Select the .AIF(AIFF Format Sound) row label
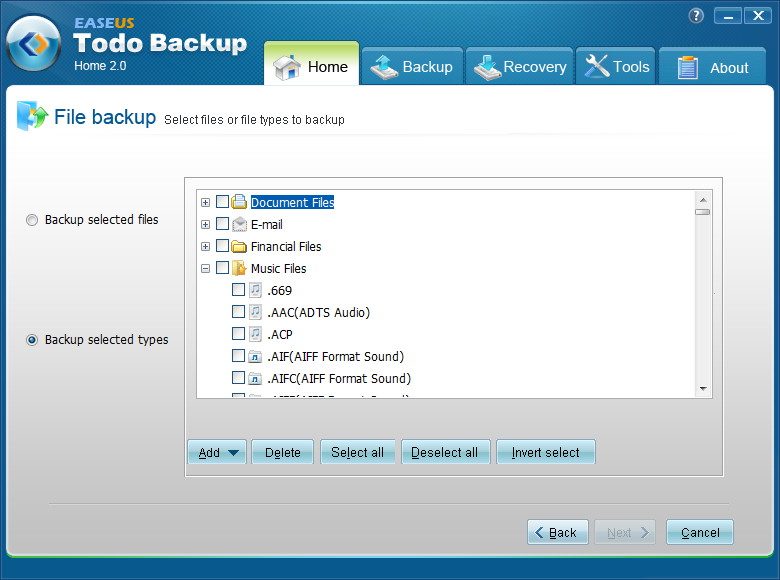 (335, 356)
